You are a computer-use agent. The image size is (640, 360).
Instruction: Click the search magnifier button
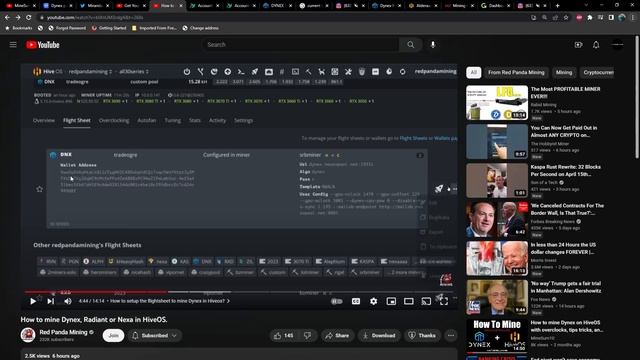point(411,44)
